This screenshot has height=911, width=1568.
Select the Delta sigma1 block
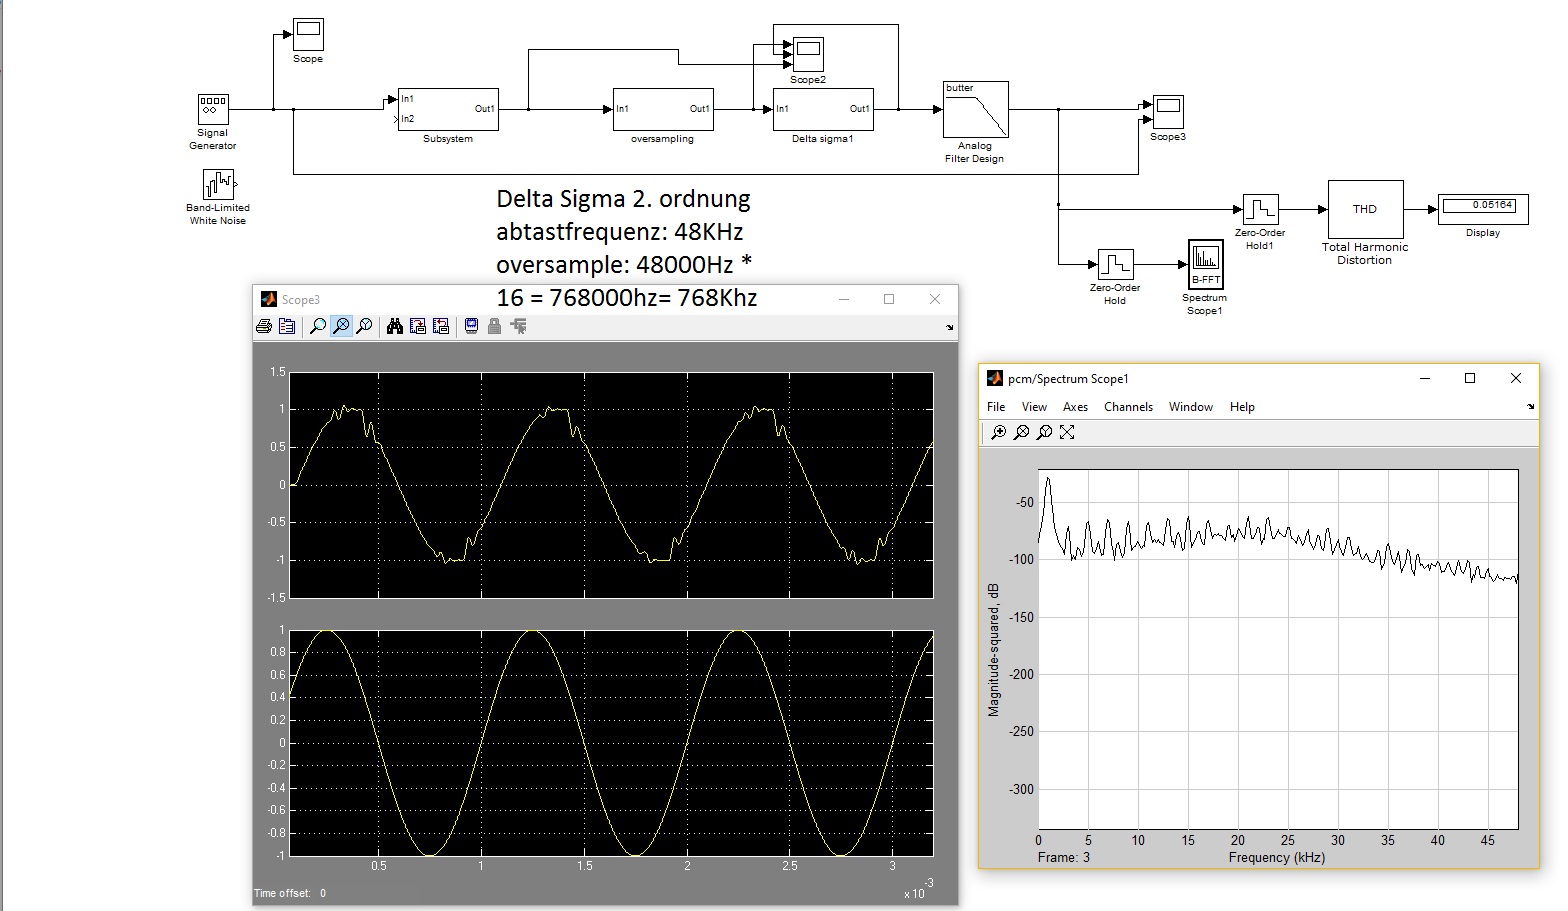pyautogui.click(x=823, y=109)
